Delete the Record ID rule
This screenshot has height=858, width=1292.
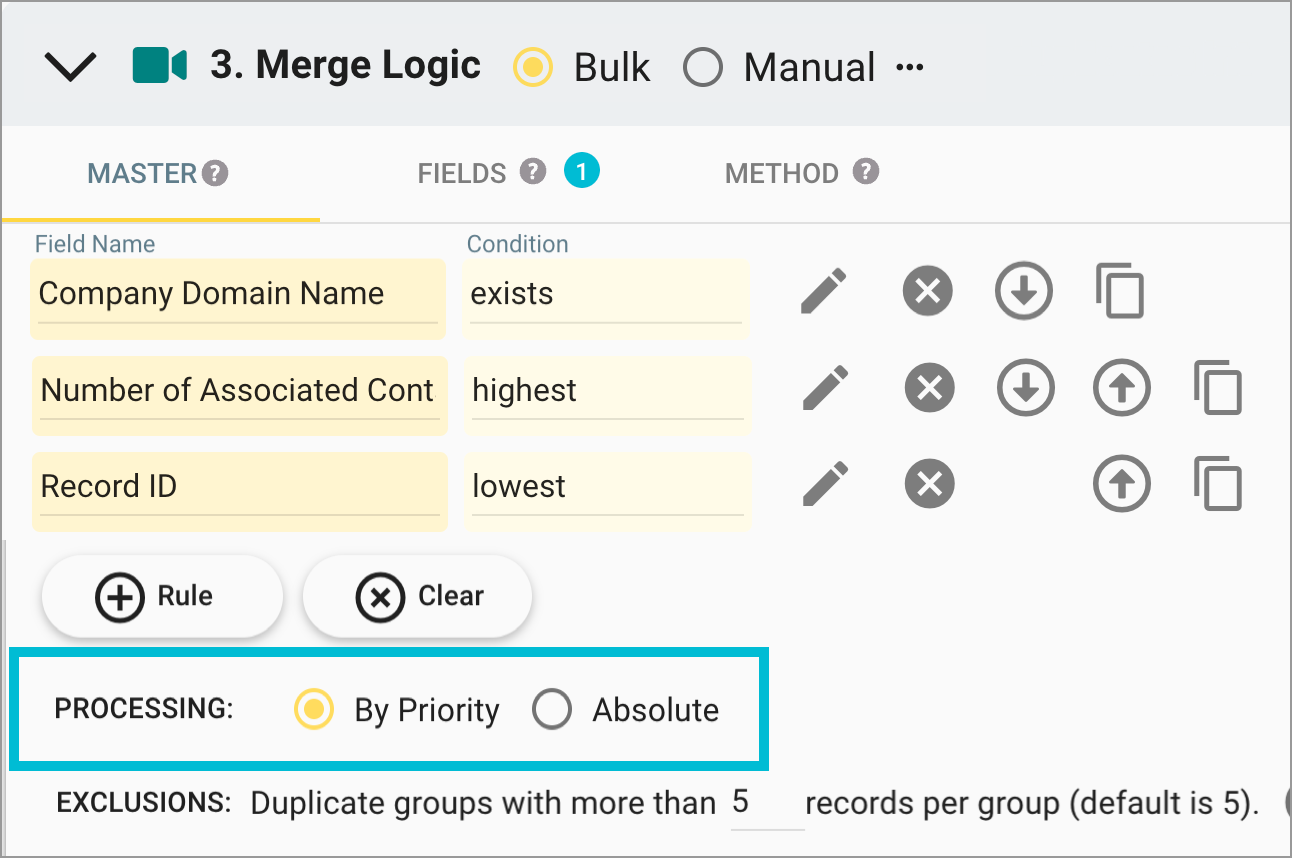[x=927, y=483]
